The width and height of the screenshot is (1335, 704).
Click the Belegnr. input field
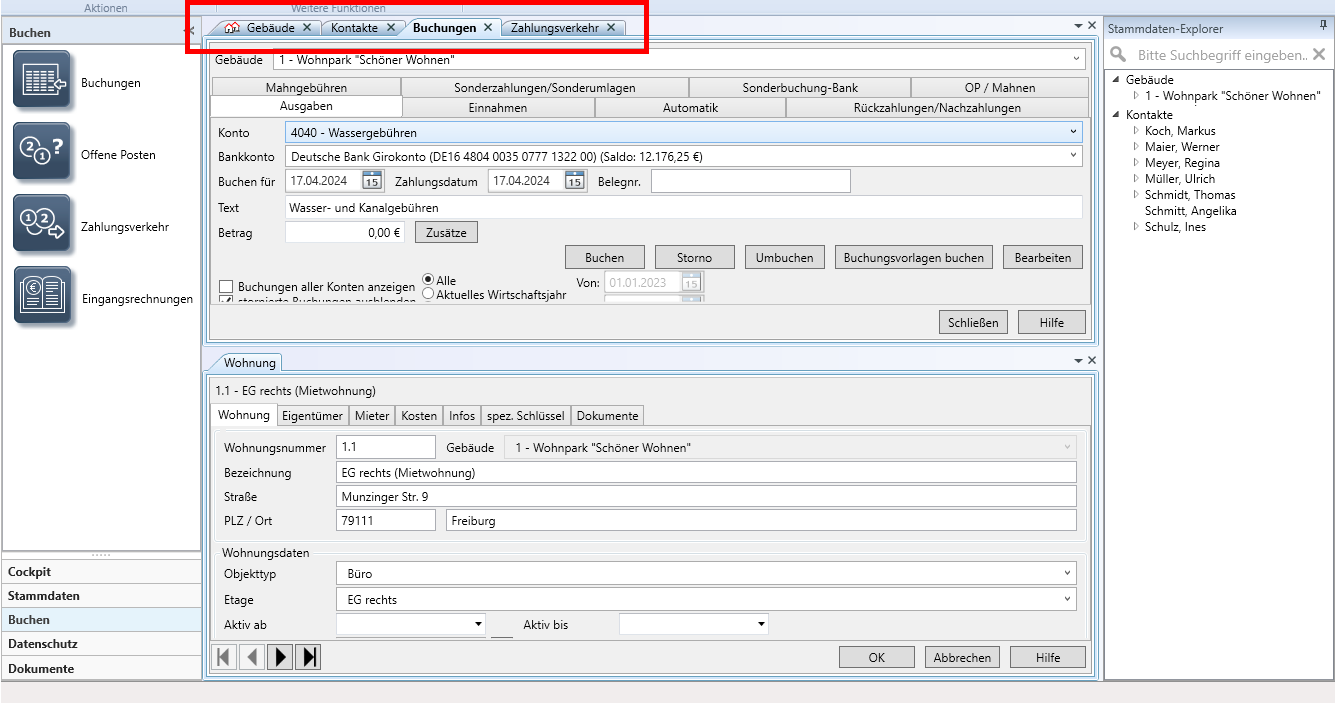point(750,181)
